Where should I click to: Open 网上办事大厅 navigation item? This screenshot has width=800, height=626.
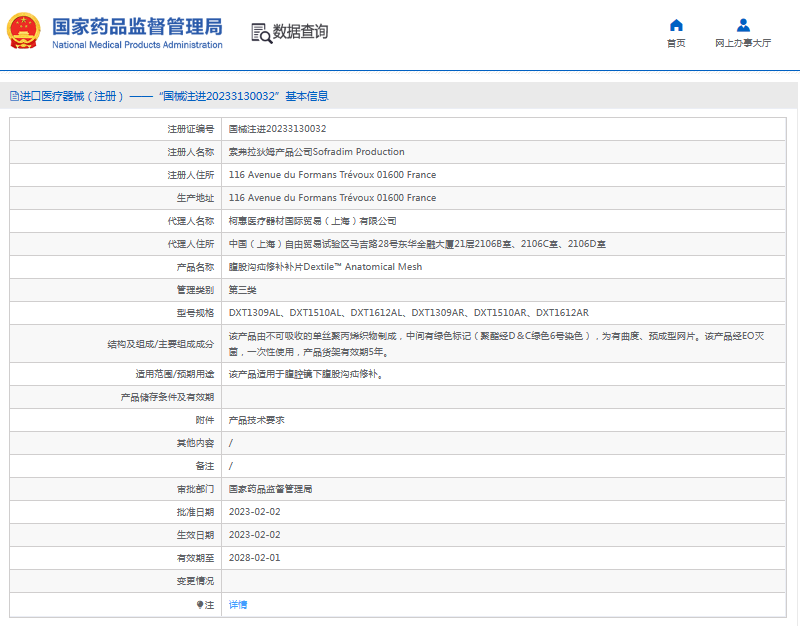coord(743,42)
